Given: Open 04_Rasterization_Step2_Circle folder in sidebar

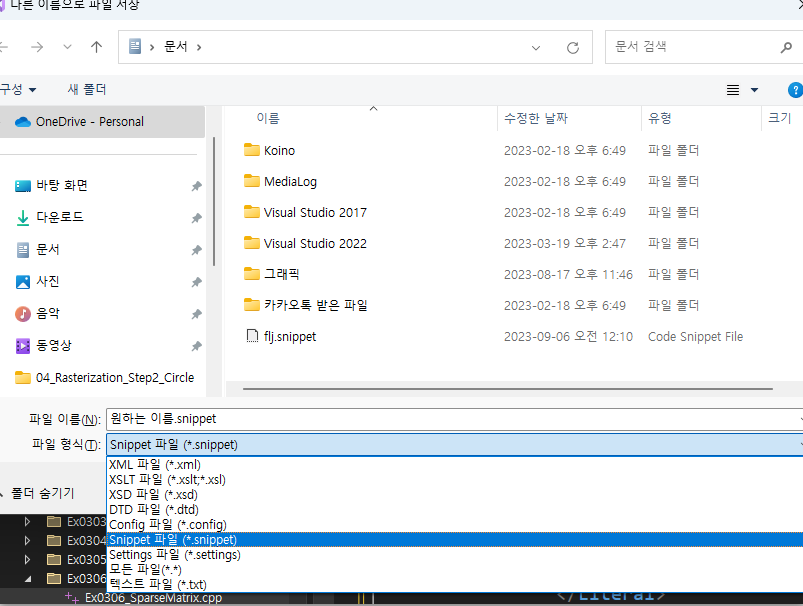Looking at the screenshot, I should [115, 378].
